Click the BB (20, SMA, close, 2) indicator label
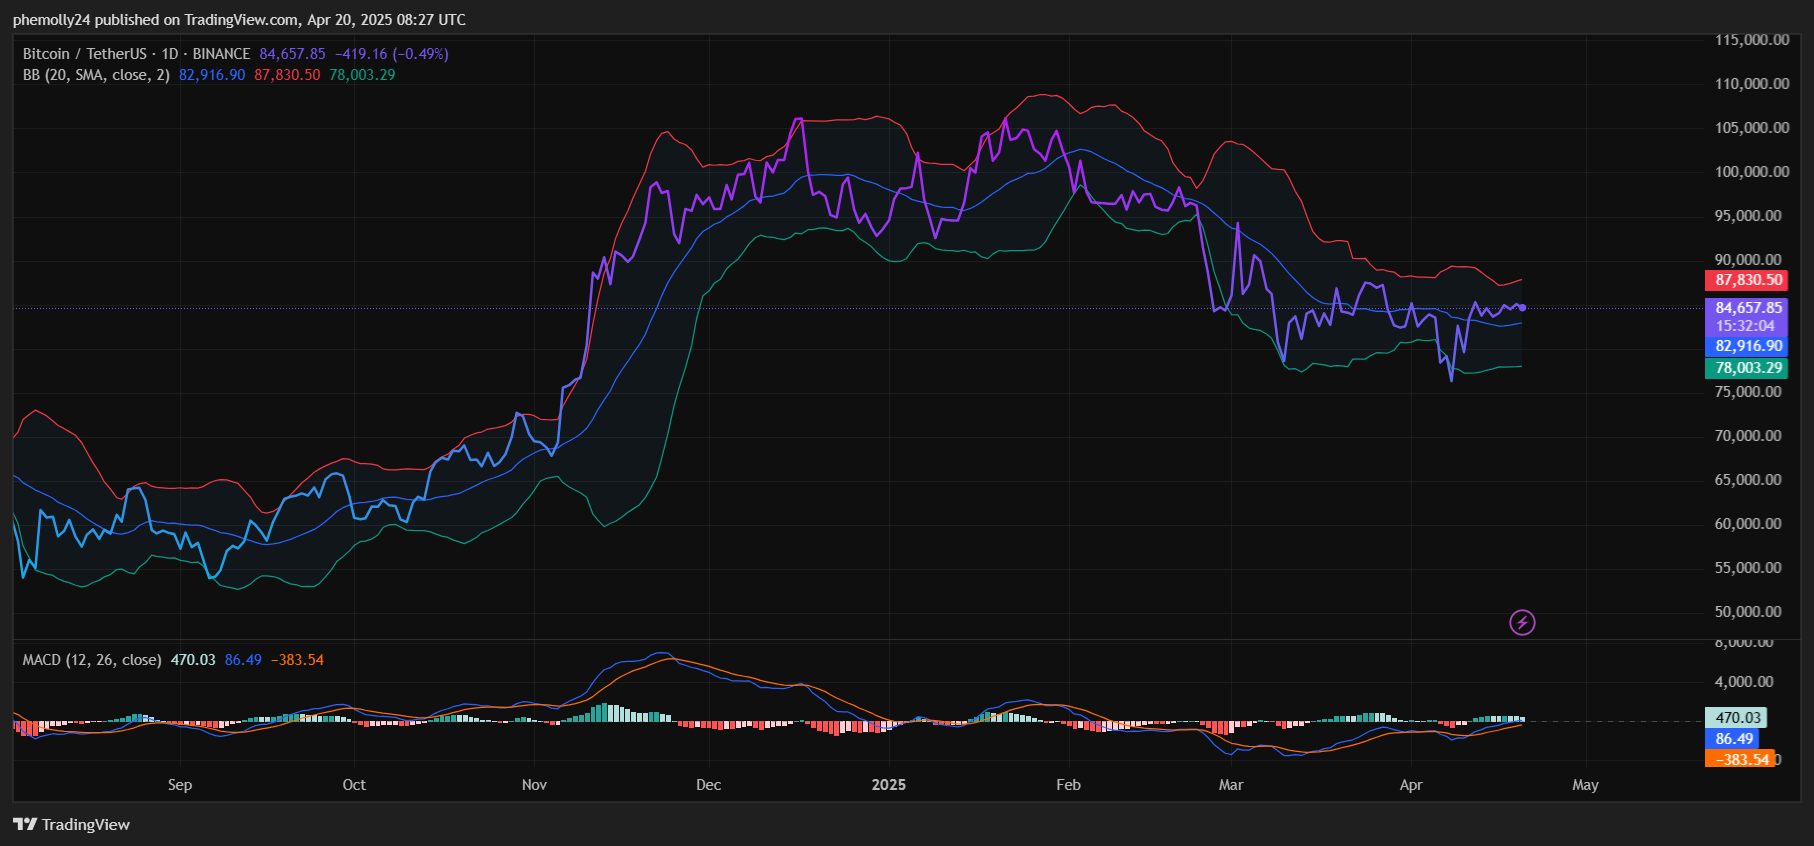This screenshot has width=1814, height=846. [x=96, y=75]
